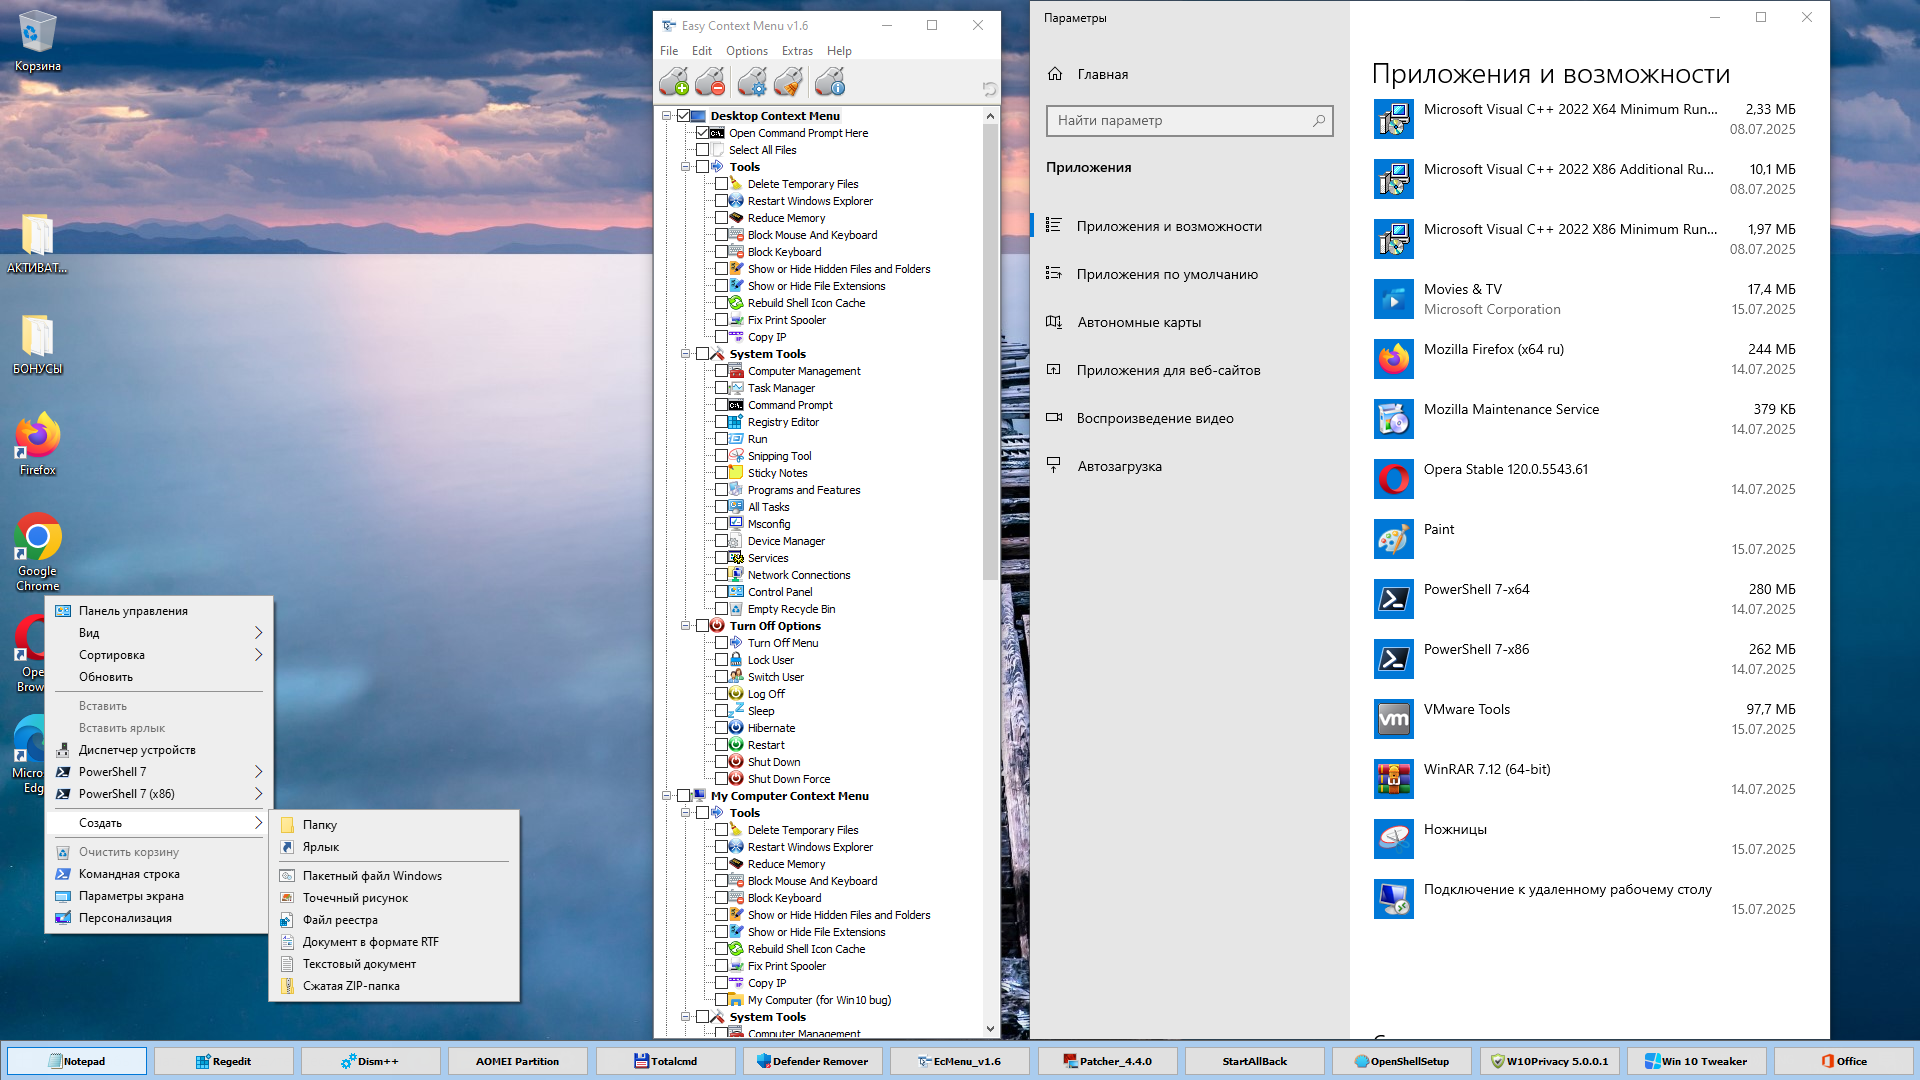Image resolution: width=1920 pixels, height=1080 pixels.
Task: Click the search magnifier in Найти параметр
Action: pos(1319,121)
